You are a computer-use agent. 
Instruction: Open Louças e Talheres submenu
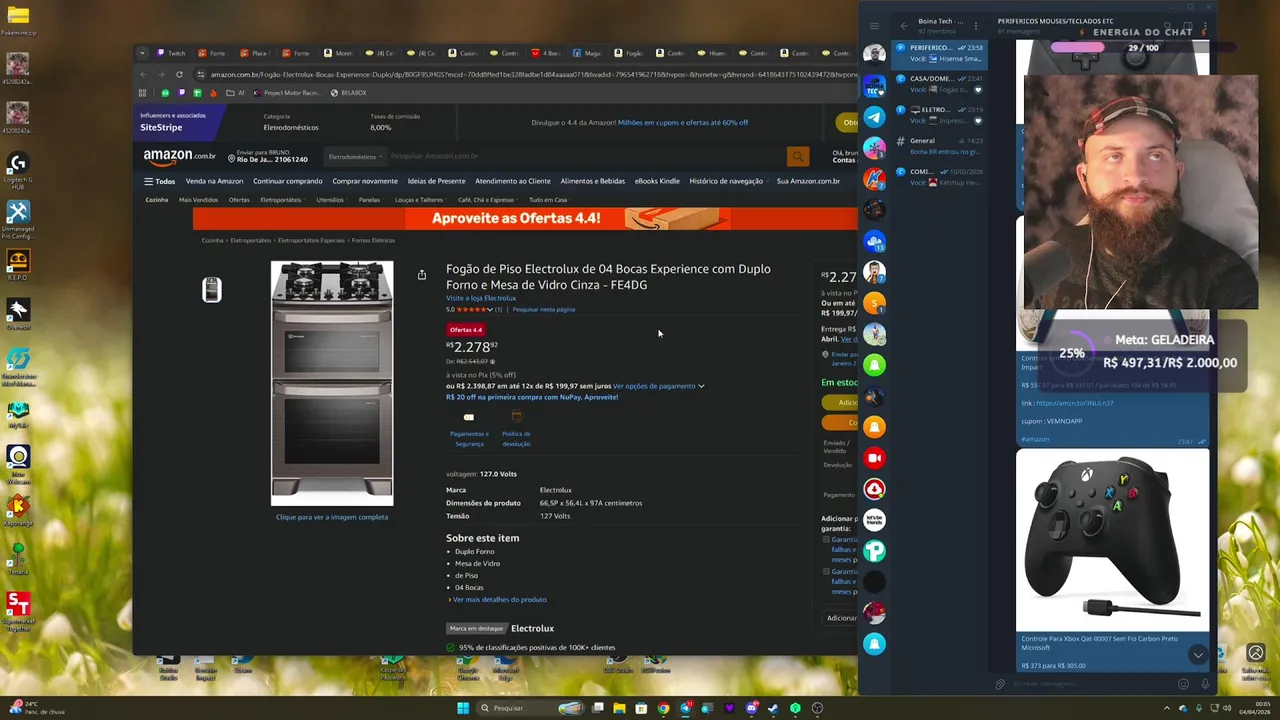(419, 200)
